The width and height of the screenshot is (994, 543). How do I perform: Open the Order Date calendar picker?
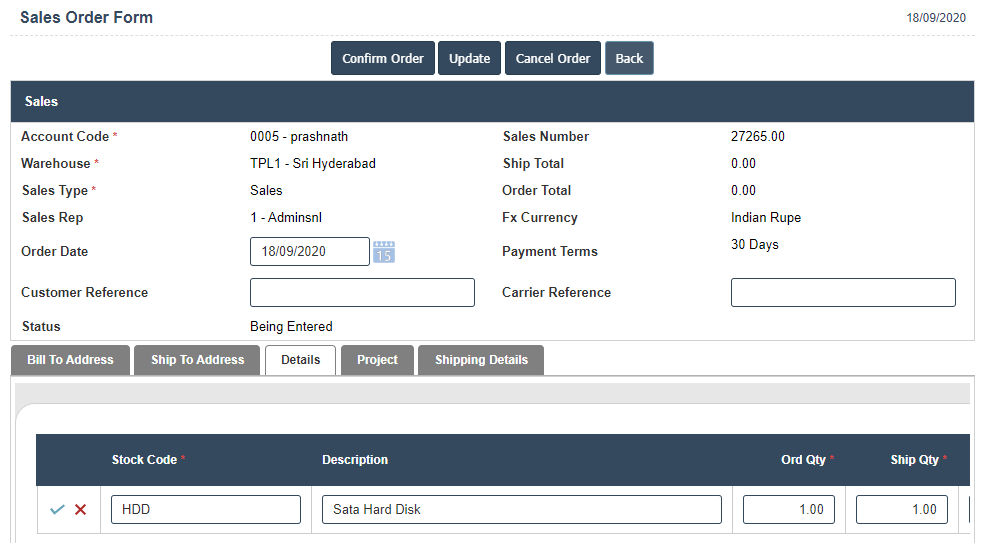[384, 252]
